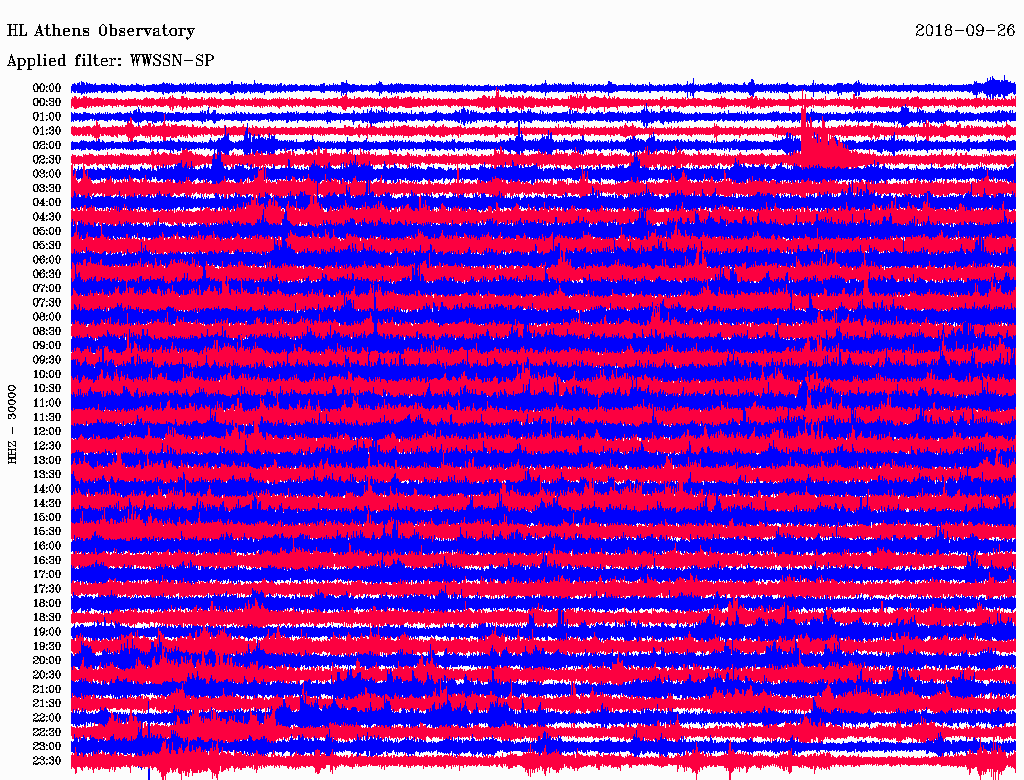Select the 01:30 time label

pos(47,131)
